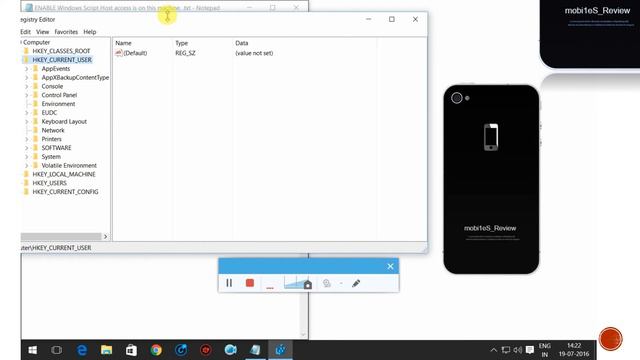This screenshot has height=360, width=640.
Task: Toggle the webcam icon in recorder toolbar
Action: (327, 283)
